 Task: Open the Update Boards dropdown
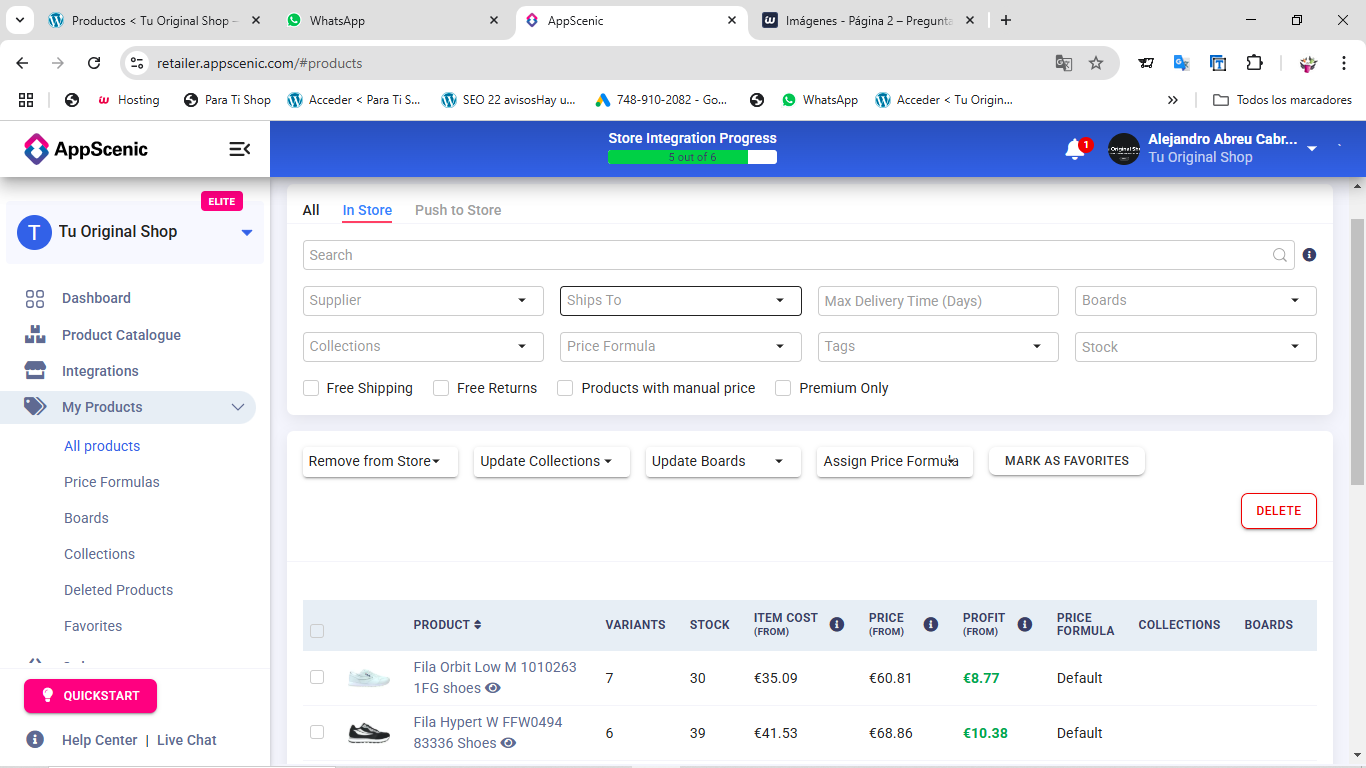point(723,461)
